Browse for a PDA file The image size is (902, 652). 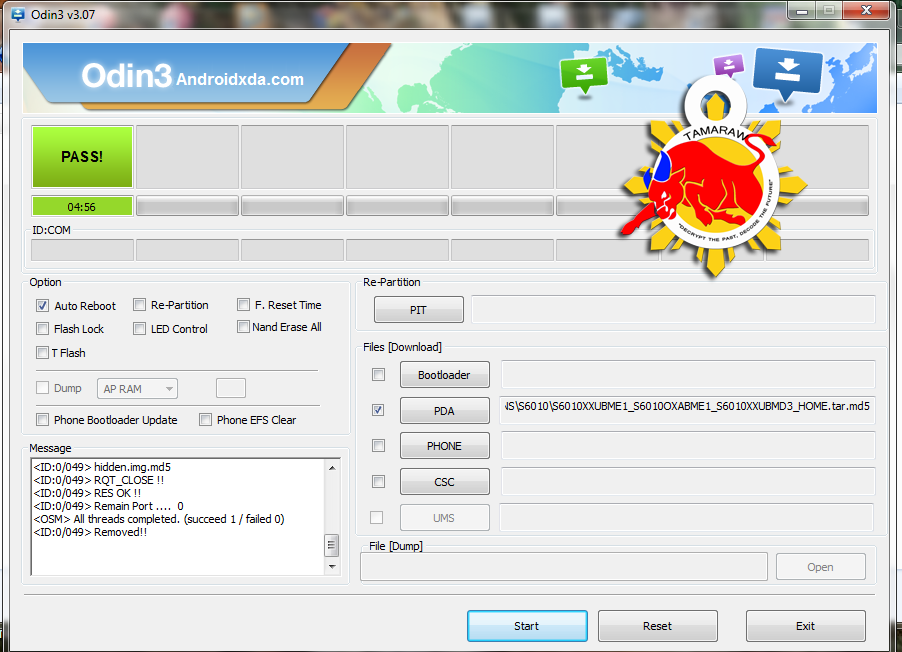445,411
